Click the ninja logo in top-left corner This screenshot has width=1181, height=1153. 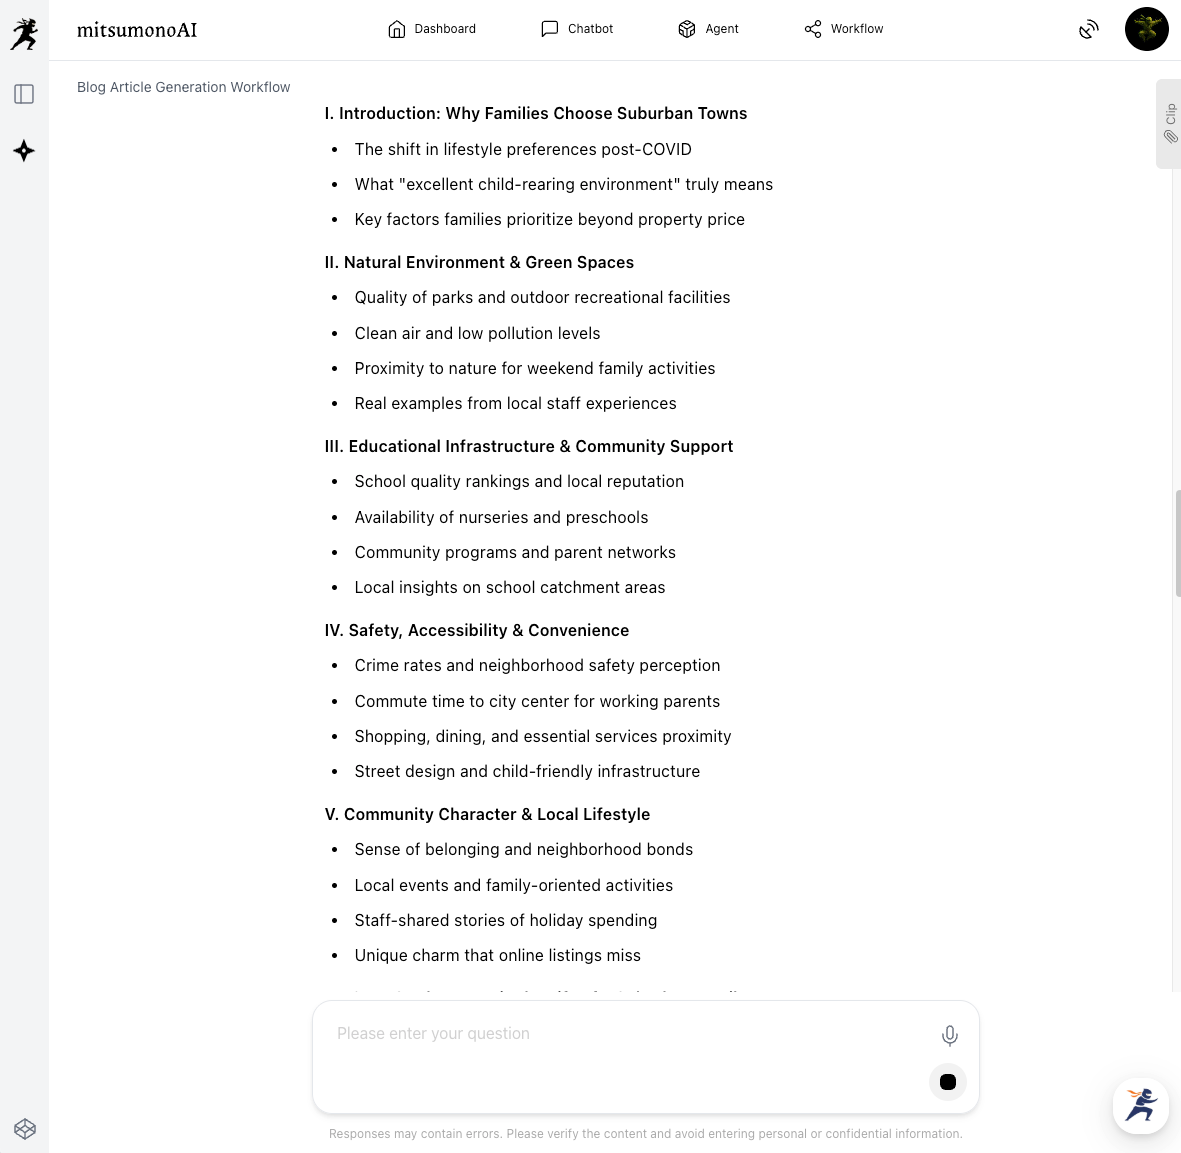24,33
